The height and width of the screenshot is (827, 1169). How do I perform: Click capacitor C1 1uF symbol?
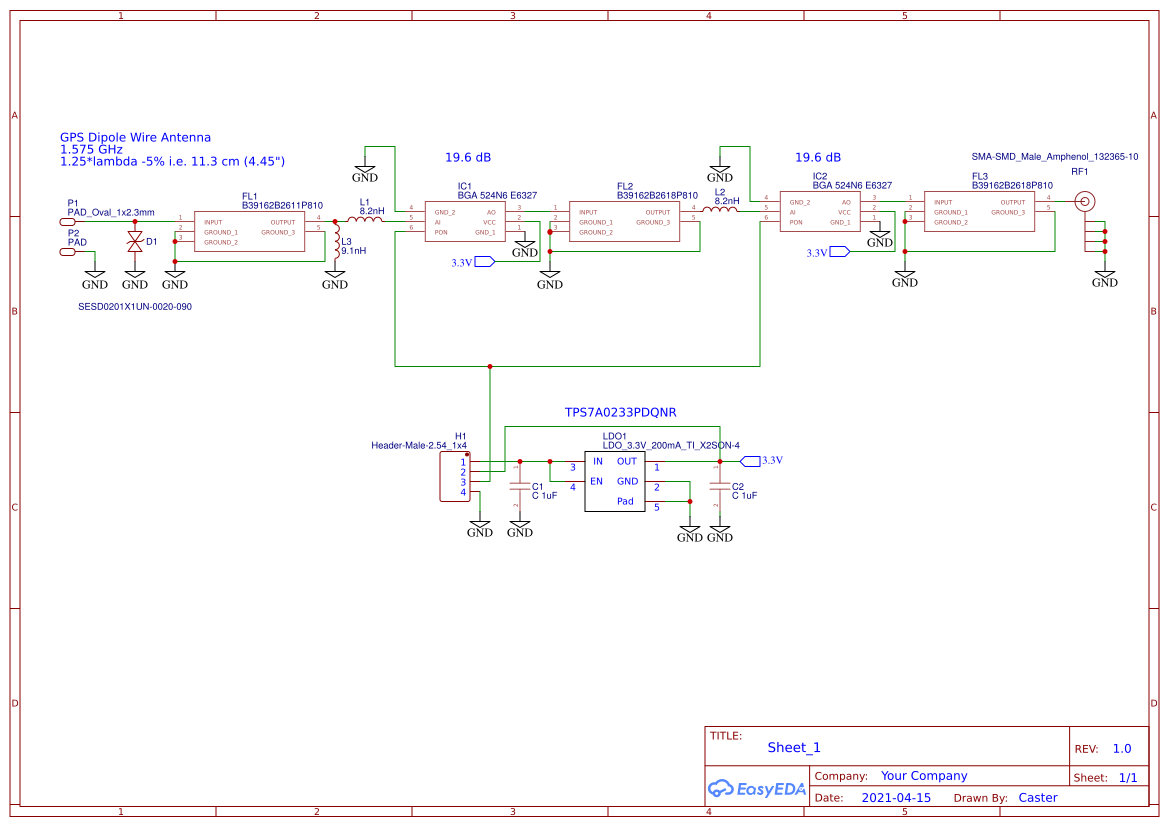pyautogui.click(x=521, y=488)
